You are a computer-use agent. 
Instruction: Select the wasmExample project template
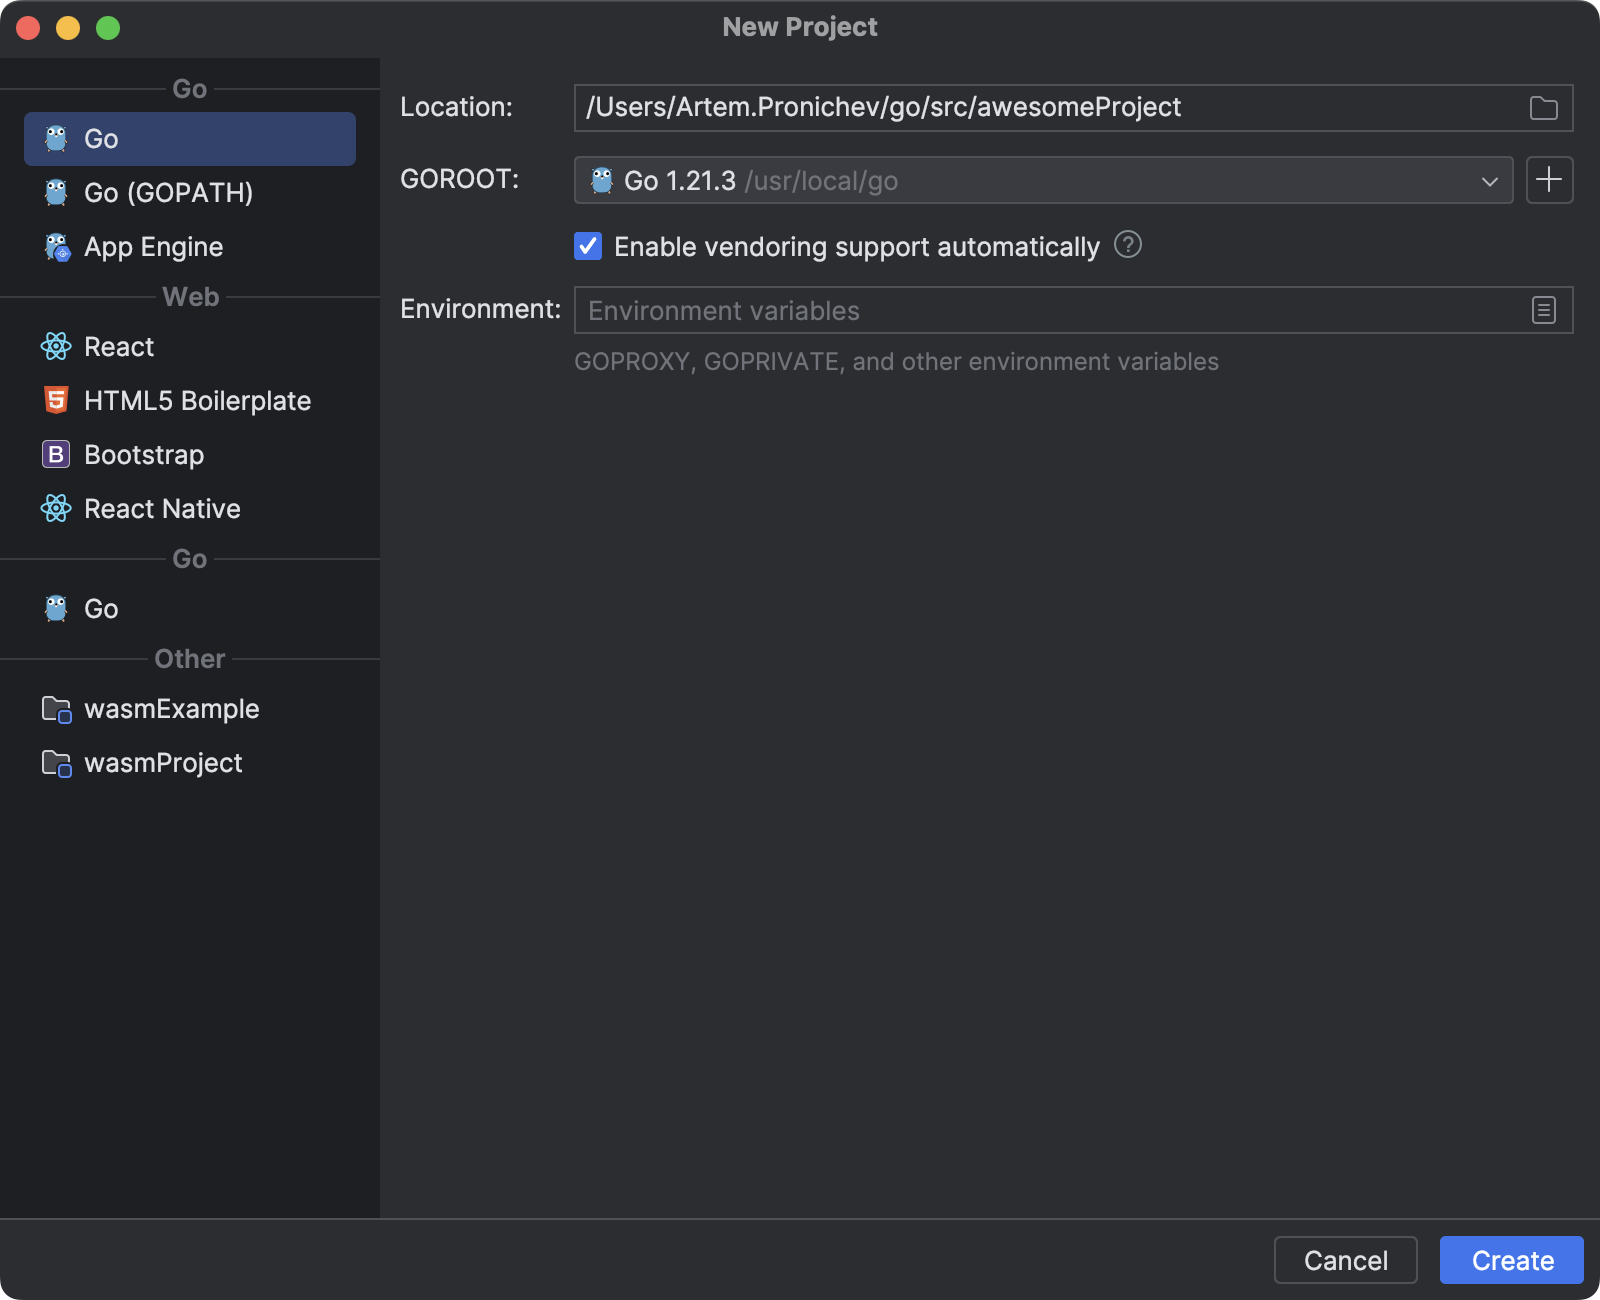point(172,709)
